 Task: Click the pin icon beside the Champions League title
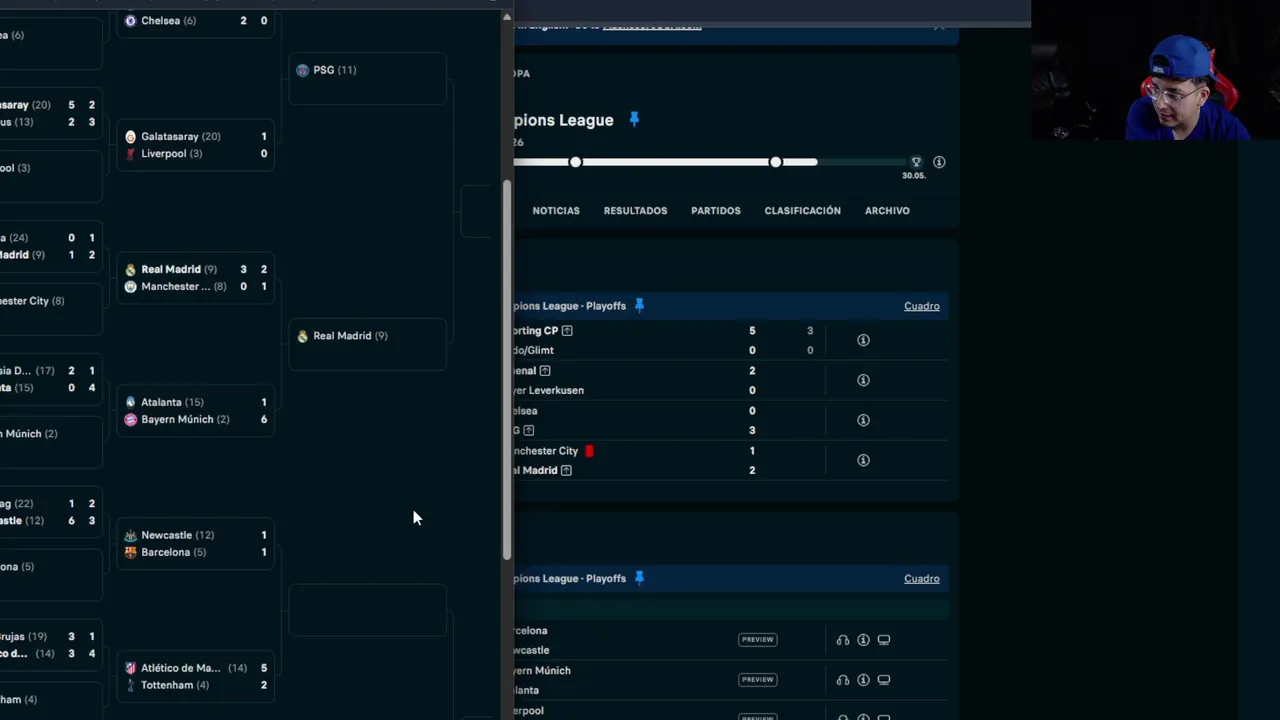tap(633, 120)
